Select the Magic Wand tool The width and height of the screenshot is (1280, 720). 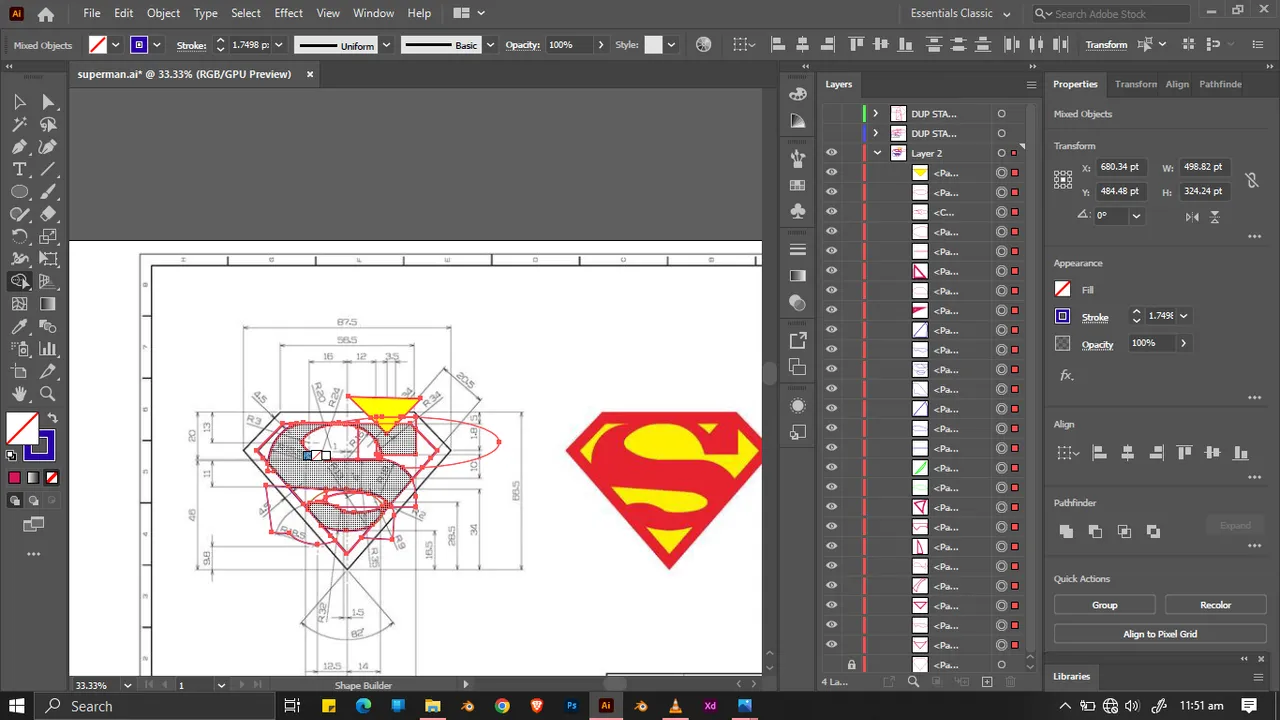19,125
